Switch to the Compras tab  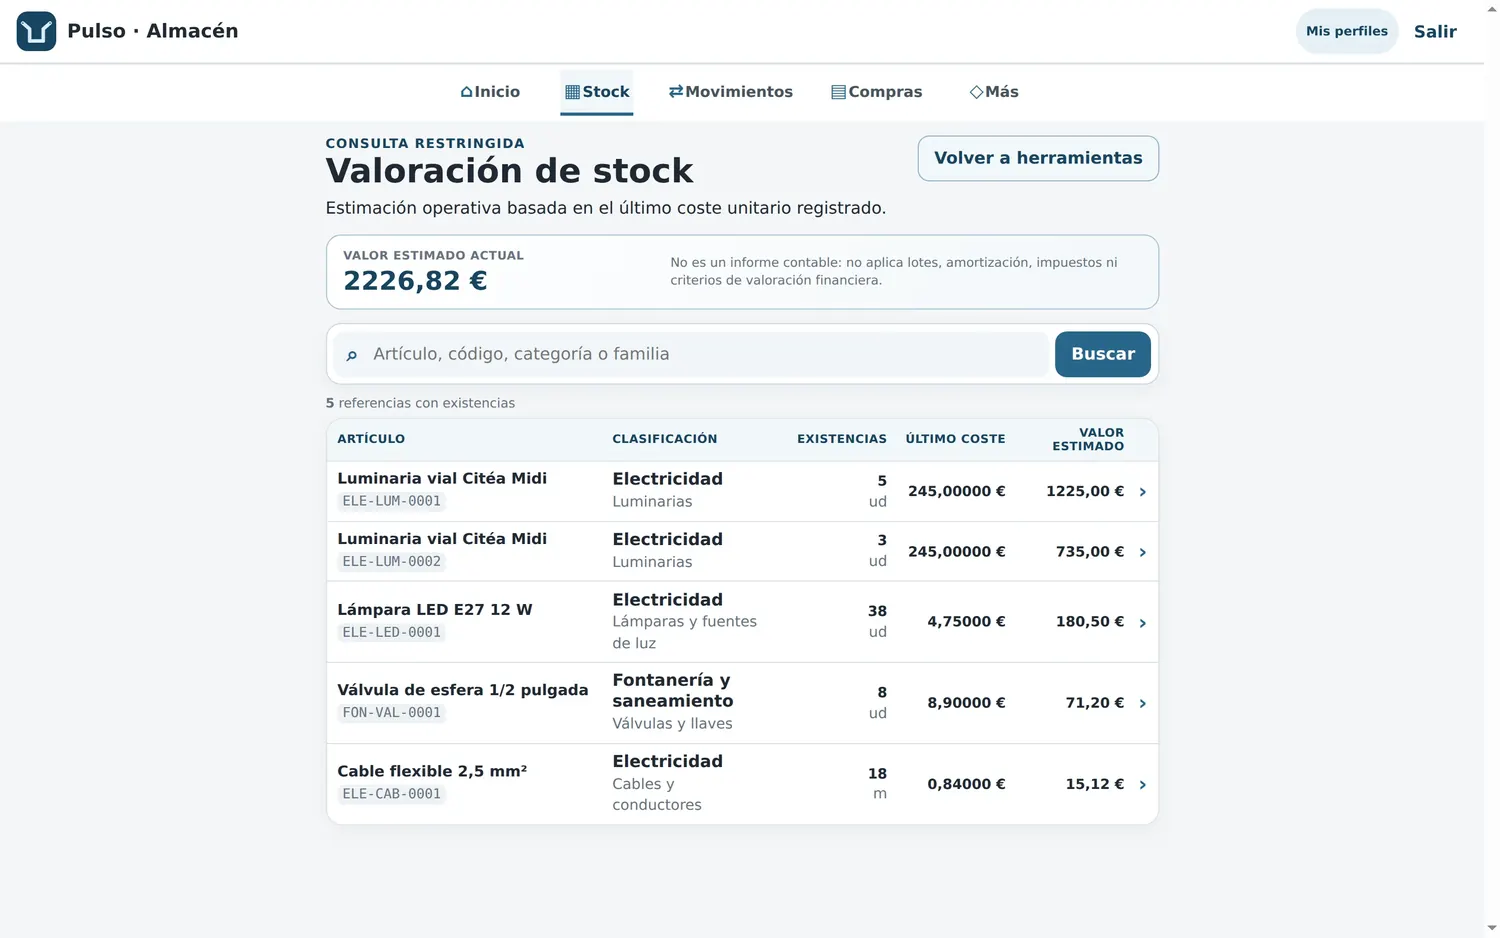point(877,92)
